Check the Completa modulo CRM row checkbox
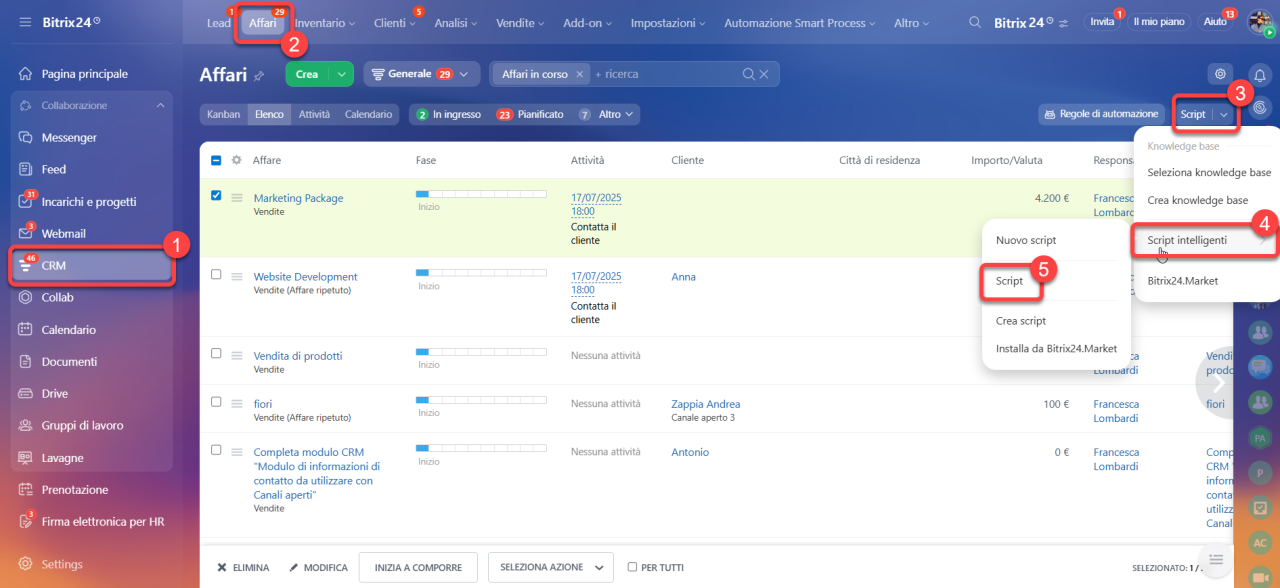This screenshot has width=1280, height=588. coord(216,450)
